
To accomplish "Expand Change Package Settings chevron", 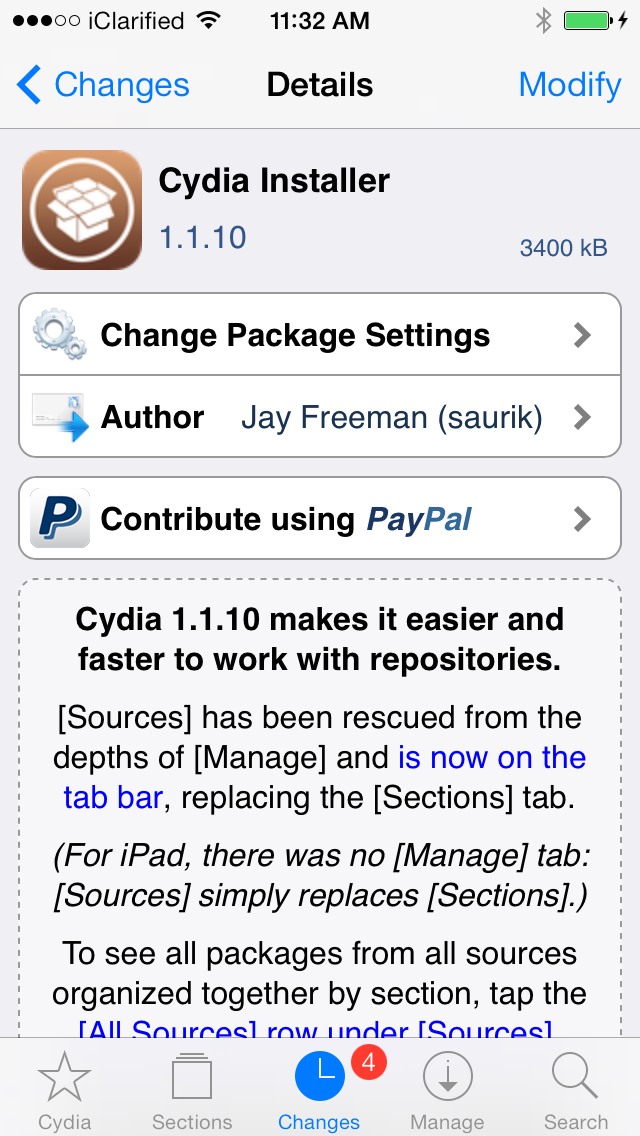I will 583,335.
